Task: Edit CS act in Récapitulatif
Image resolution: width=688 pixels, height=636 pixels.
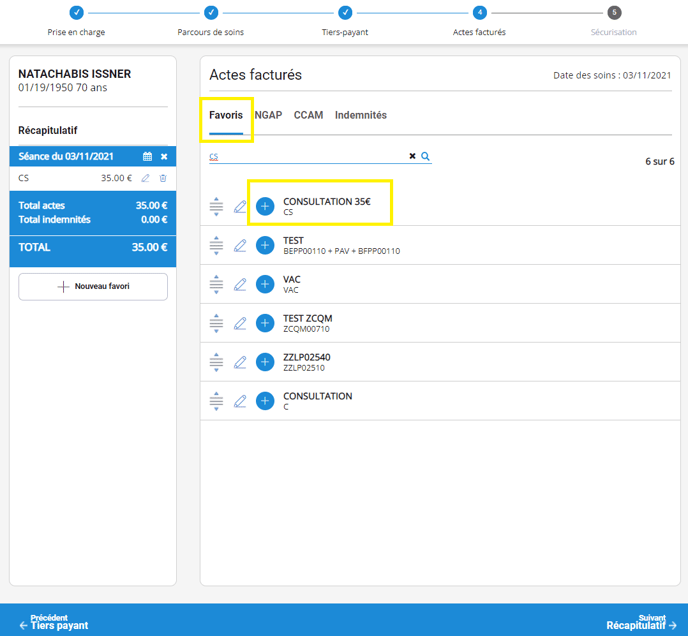Action: (146, 178)
